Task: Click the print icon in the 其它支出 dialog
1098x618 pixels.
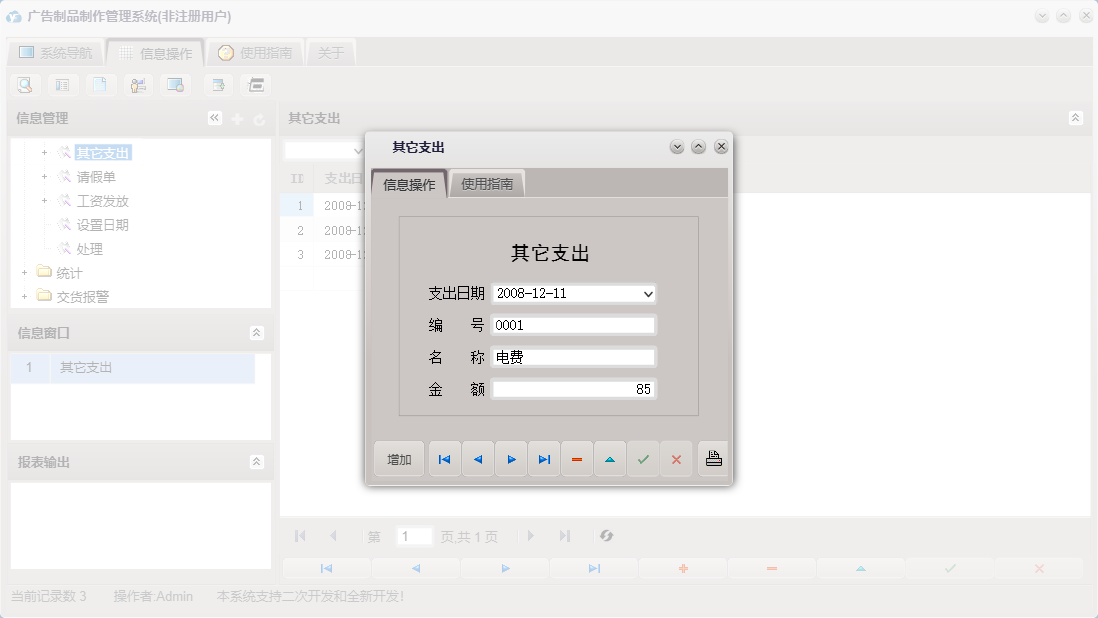Action: [x=711, y=459]
